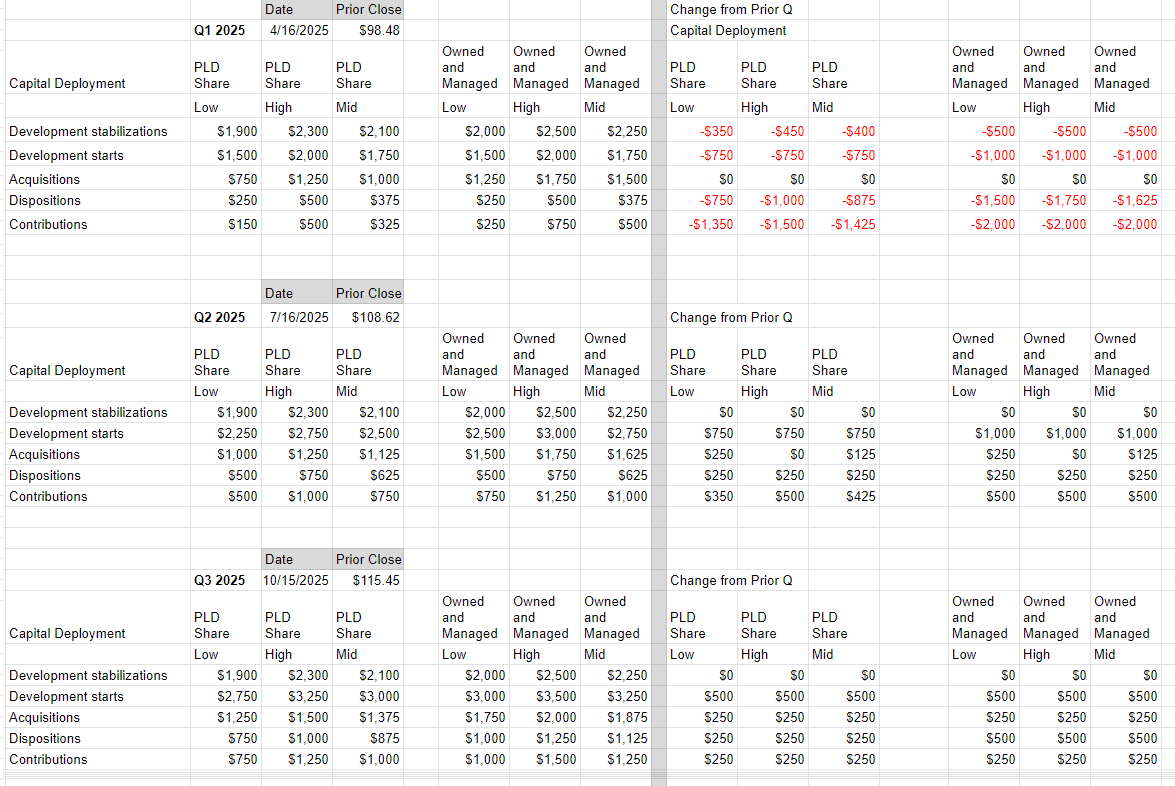
Task: Select the -$875 dispositions mid change cell
Action: pyautogui.click(x=844, y=201)
